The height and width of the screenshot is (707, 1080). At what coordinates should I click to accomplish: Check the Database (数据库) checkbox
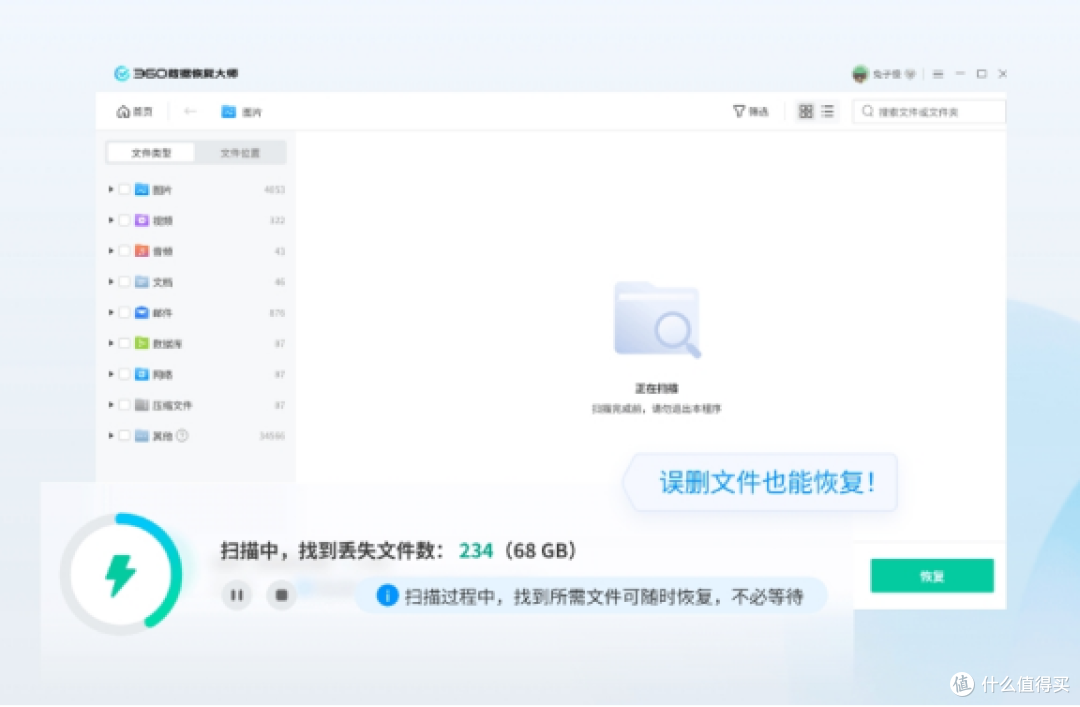pyautogui.click(x=125, y=343)
